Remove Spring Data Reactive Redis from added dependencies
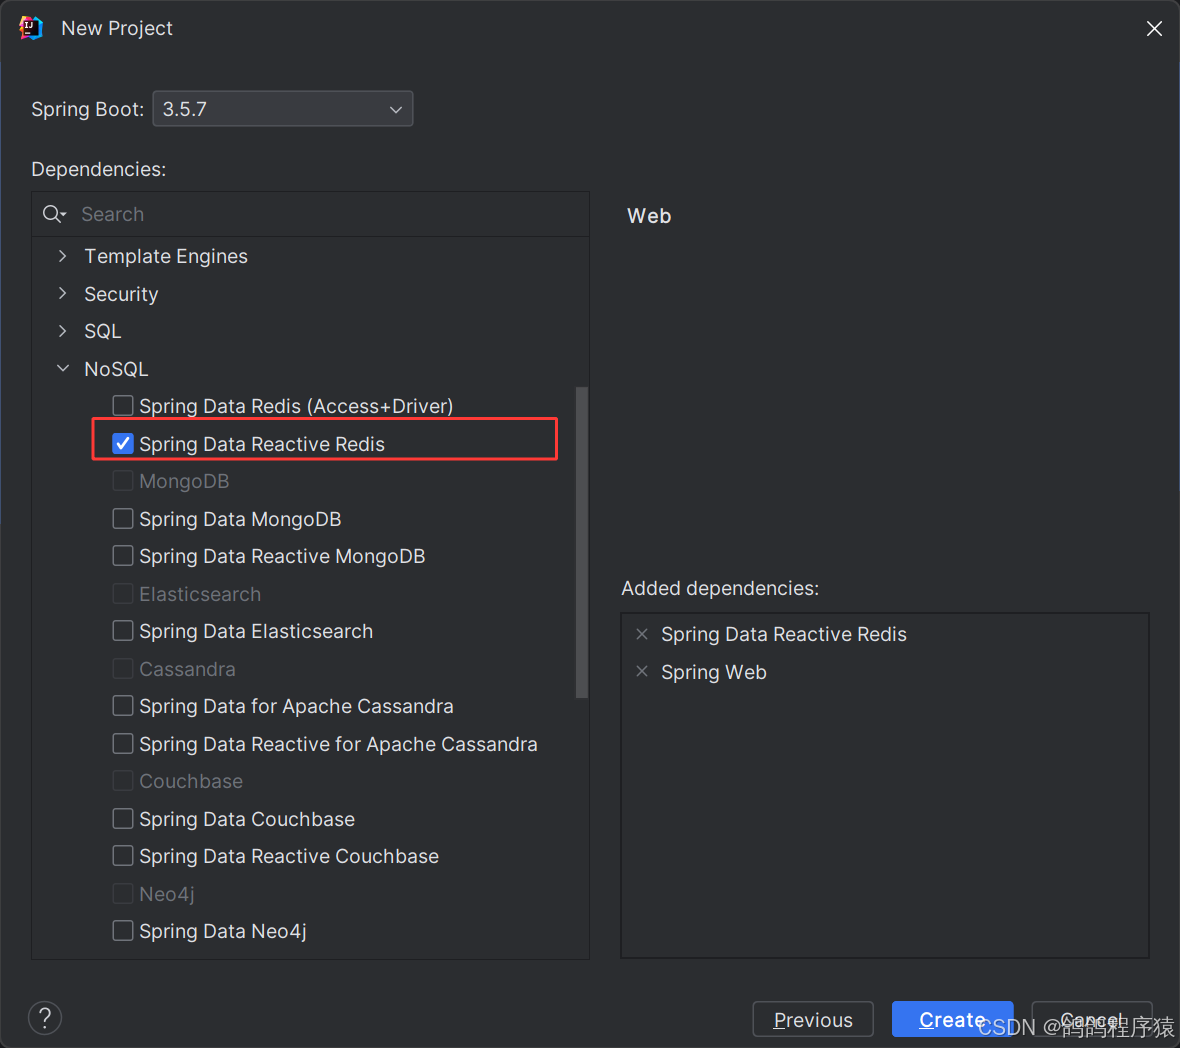Screen dimensions: 1180x1048 tap(642, 634)
